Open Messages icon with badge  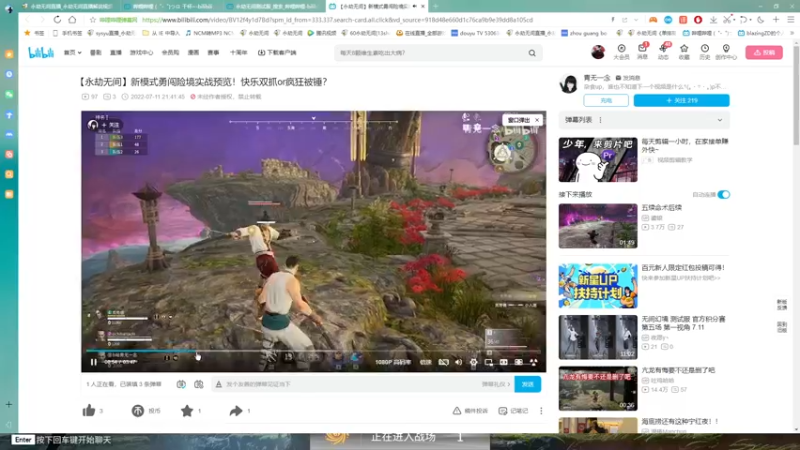642,52
